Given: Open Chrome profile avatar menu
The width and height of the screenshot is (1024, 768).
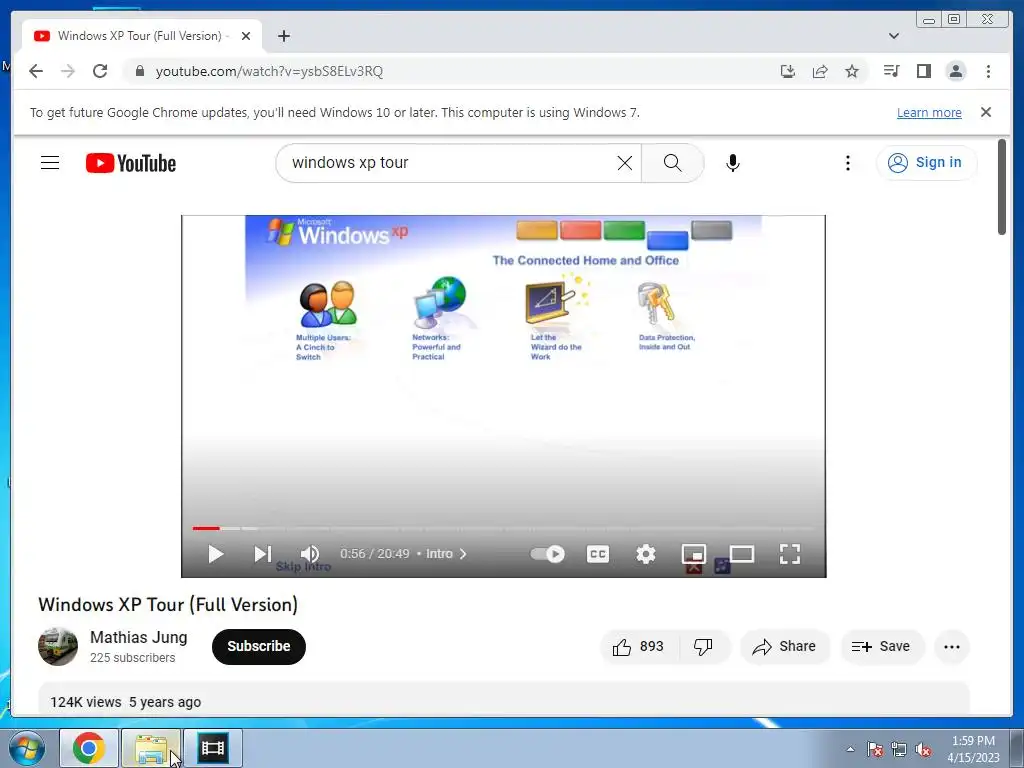Looking at the screenshot, I should tap(955, 71).
